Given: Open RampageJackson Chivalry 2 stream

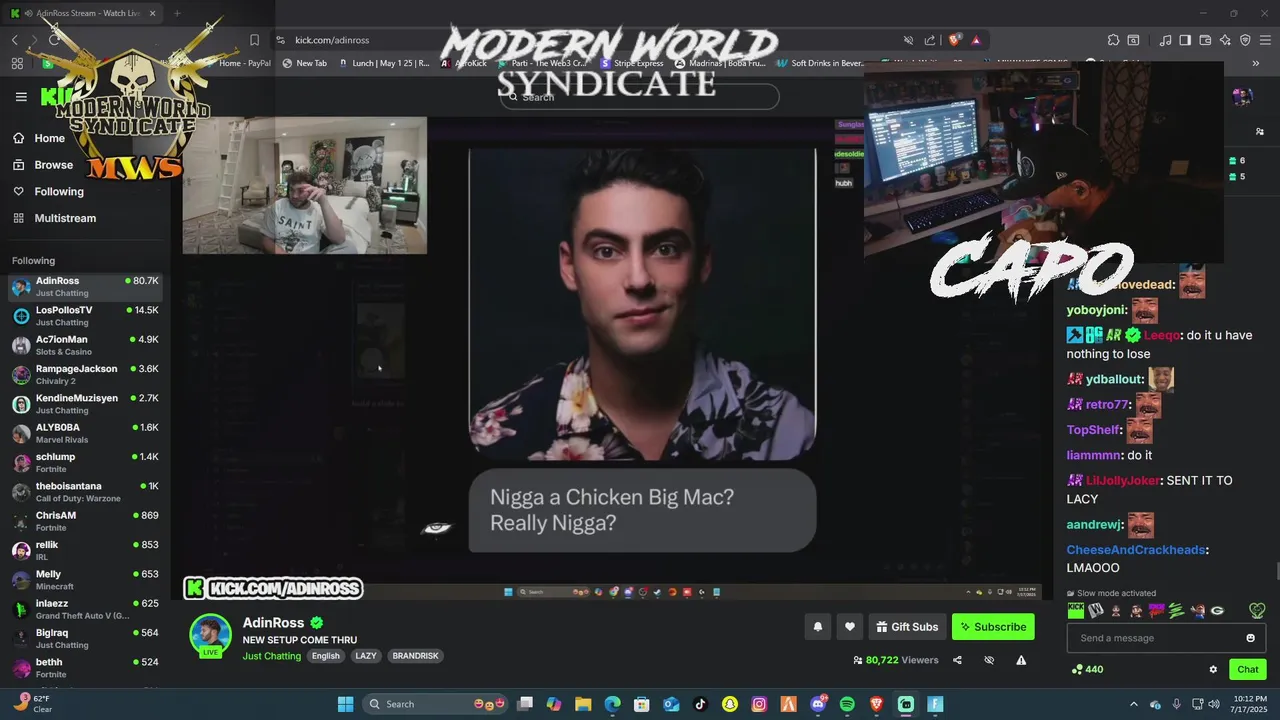Looking at the screenshot, I should click(x=85, y=375).
